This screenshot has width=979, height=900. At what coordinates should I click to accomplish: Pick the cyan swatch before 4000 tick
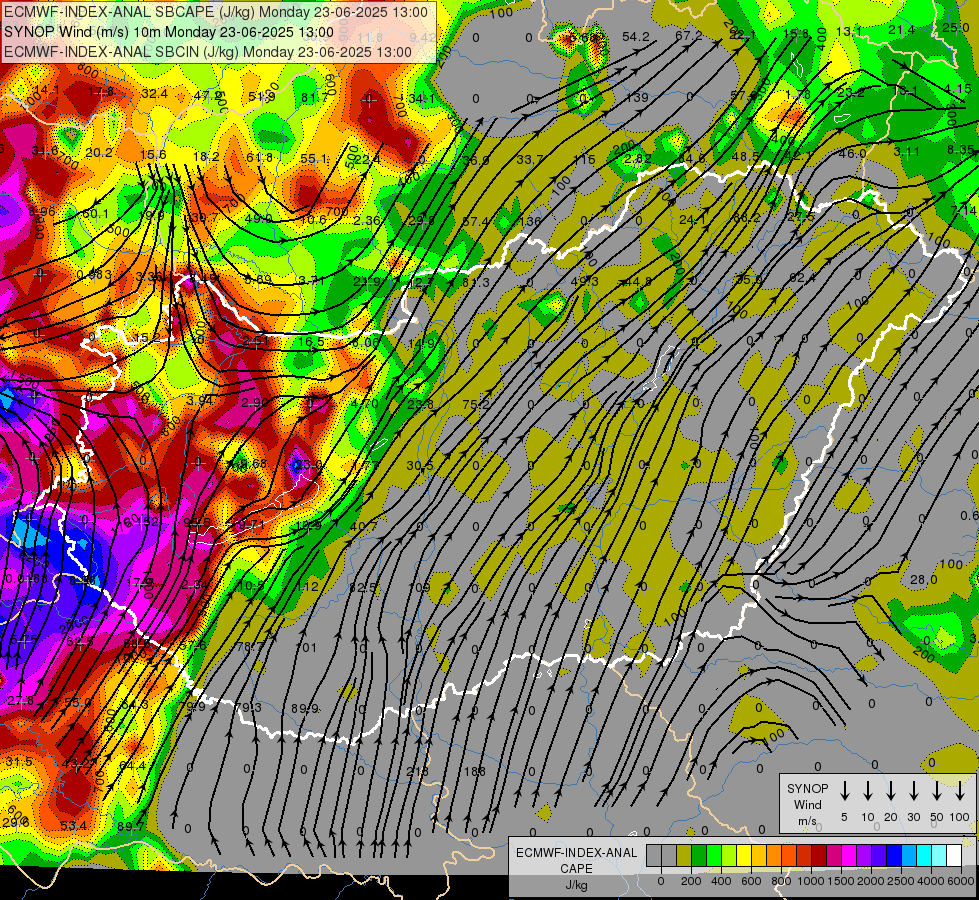(x=925, y=856)
